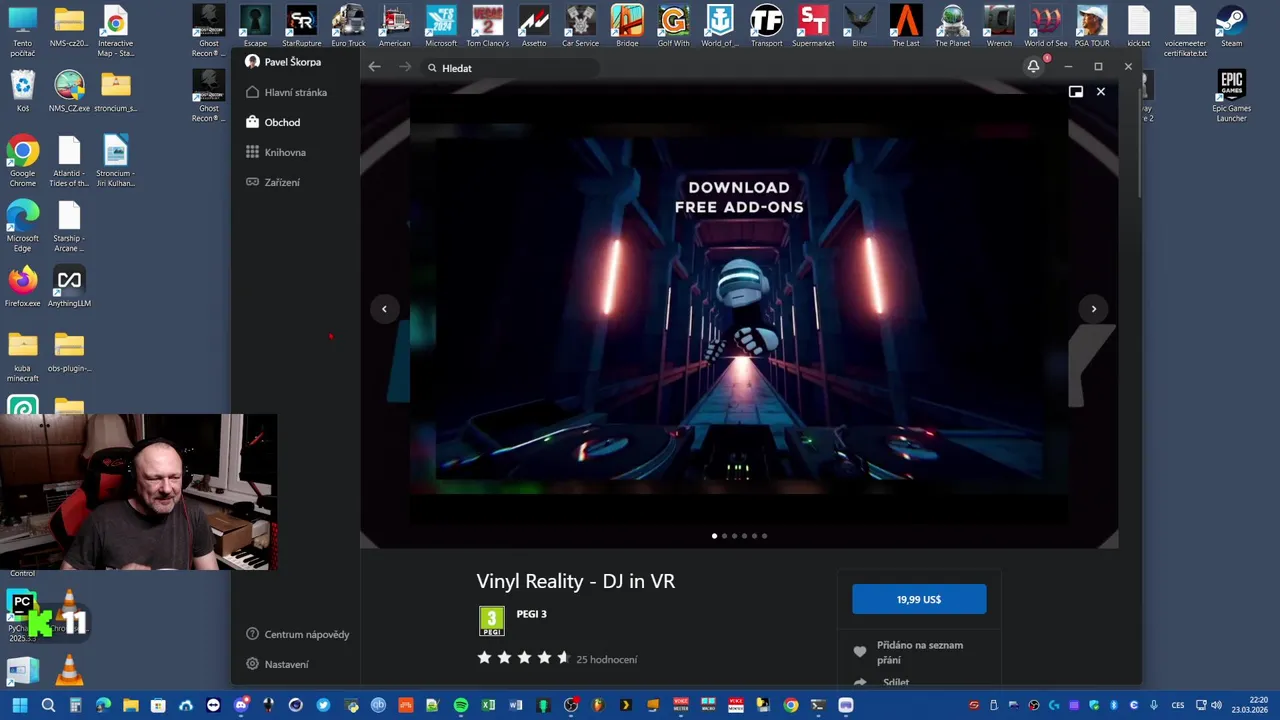Image resolution: width=1280 pixels, height=720 pixels.
Task: Open Pavel Škorpa profile
Action: tap(283, 62)
